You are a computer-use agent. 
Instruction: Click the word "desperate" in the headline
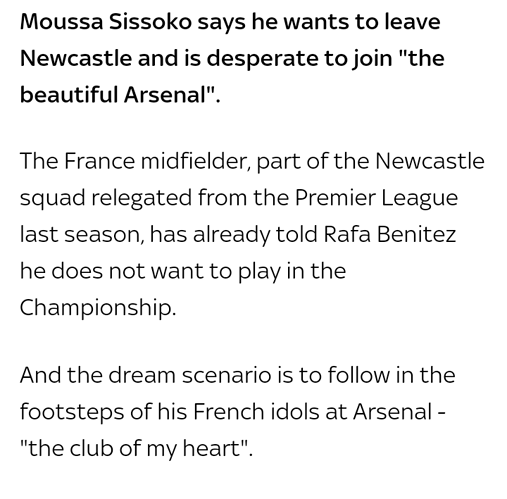263,59
